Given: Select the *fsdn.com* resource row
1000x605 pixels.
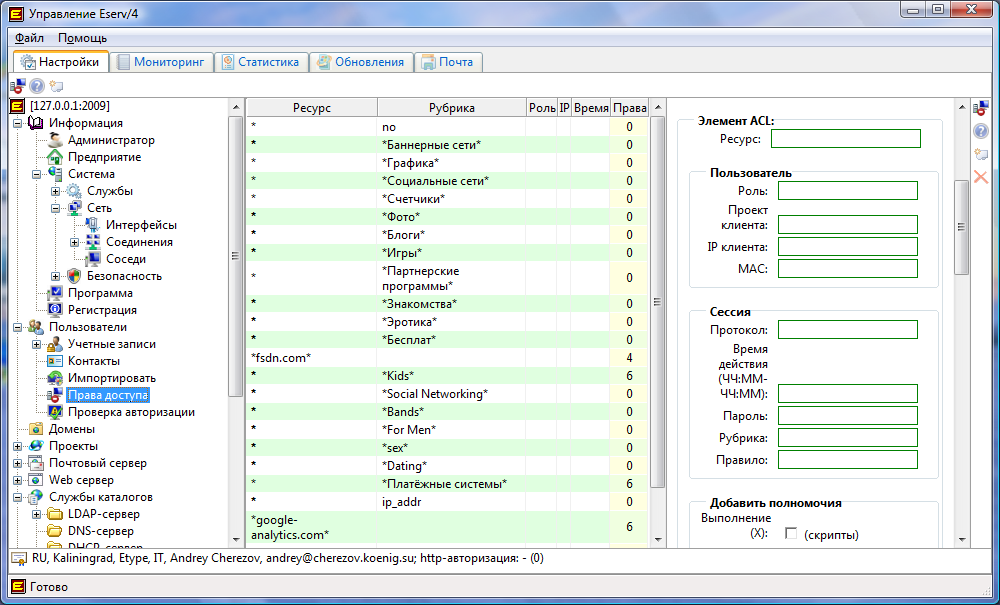Looking at the screenshot, I should coord(447,358).
